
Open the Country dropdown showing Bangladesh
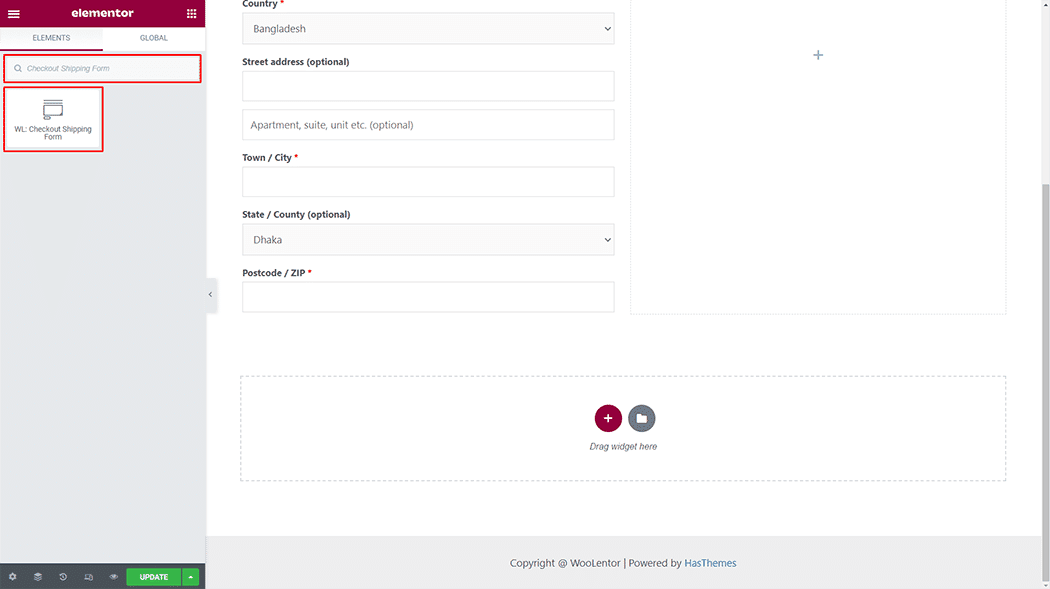pos(428,29)
